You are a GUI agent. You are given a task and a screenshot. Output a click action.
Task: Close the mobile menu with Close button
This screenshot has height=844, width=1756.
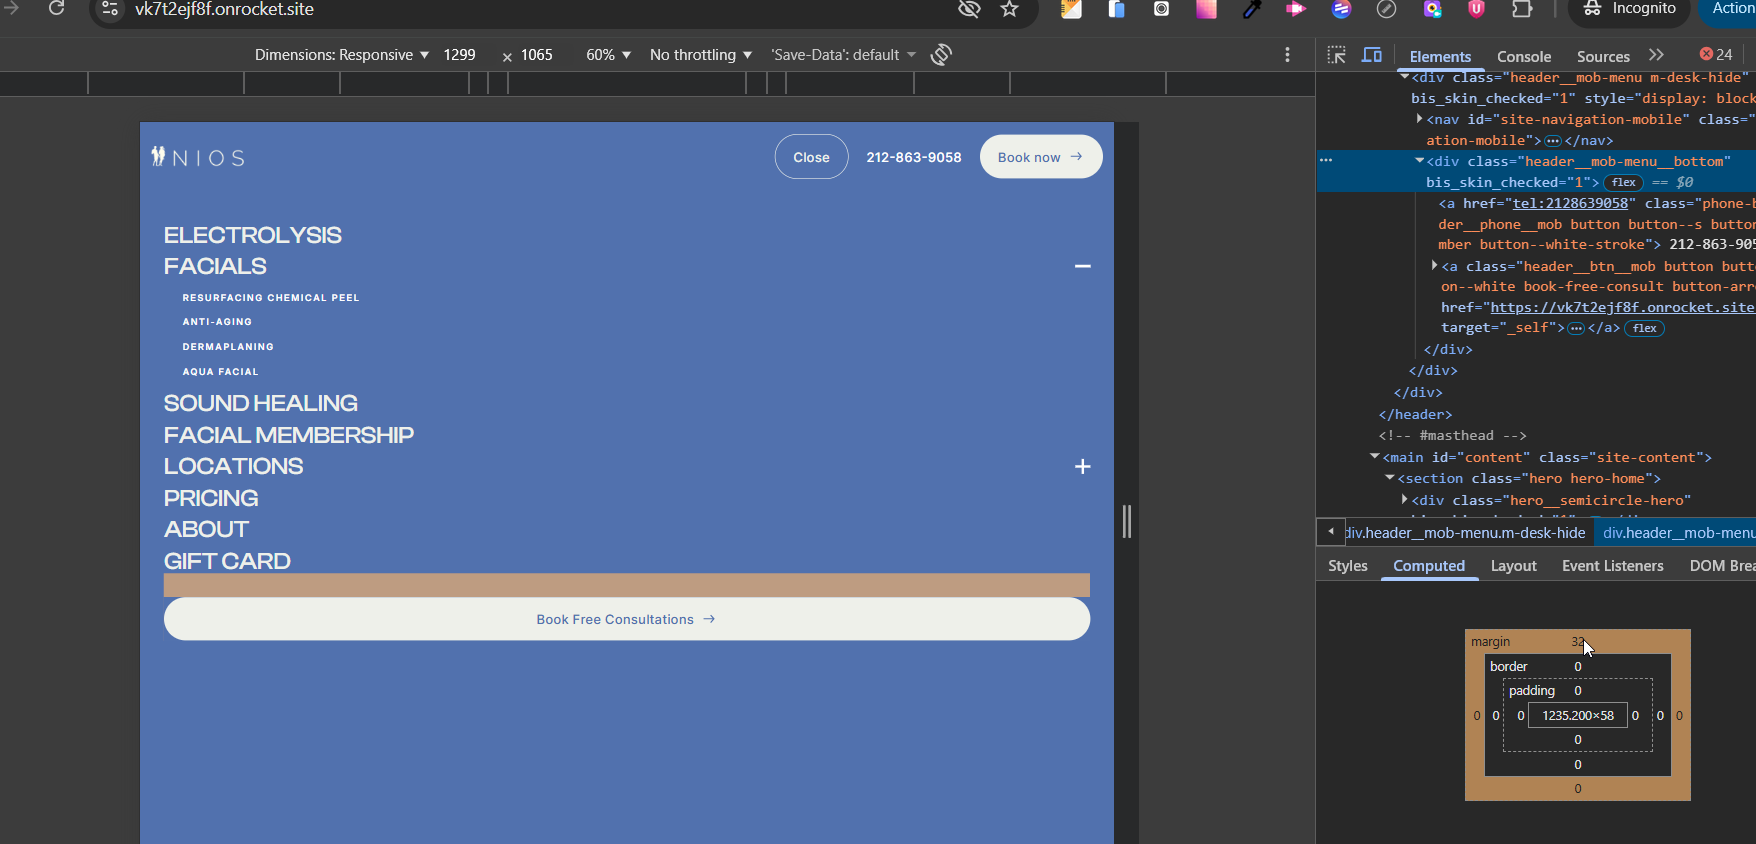pyautogui.click(x=811, y=157)
